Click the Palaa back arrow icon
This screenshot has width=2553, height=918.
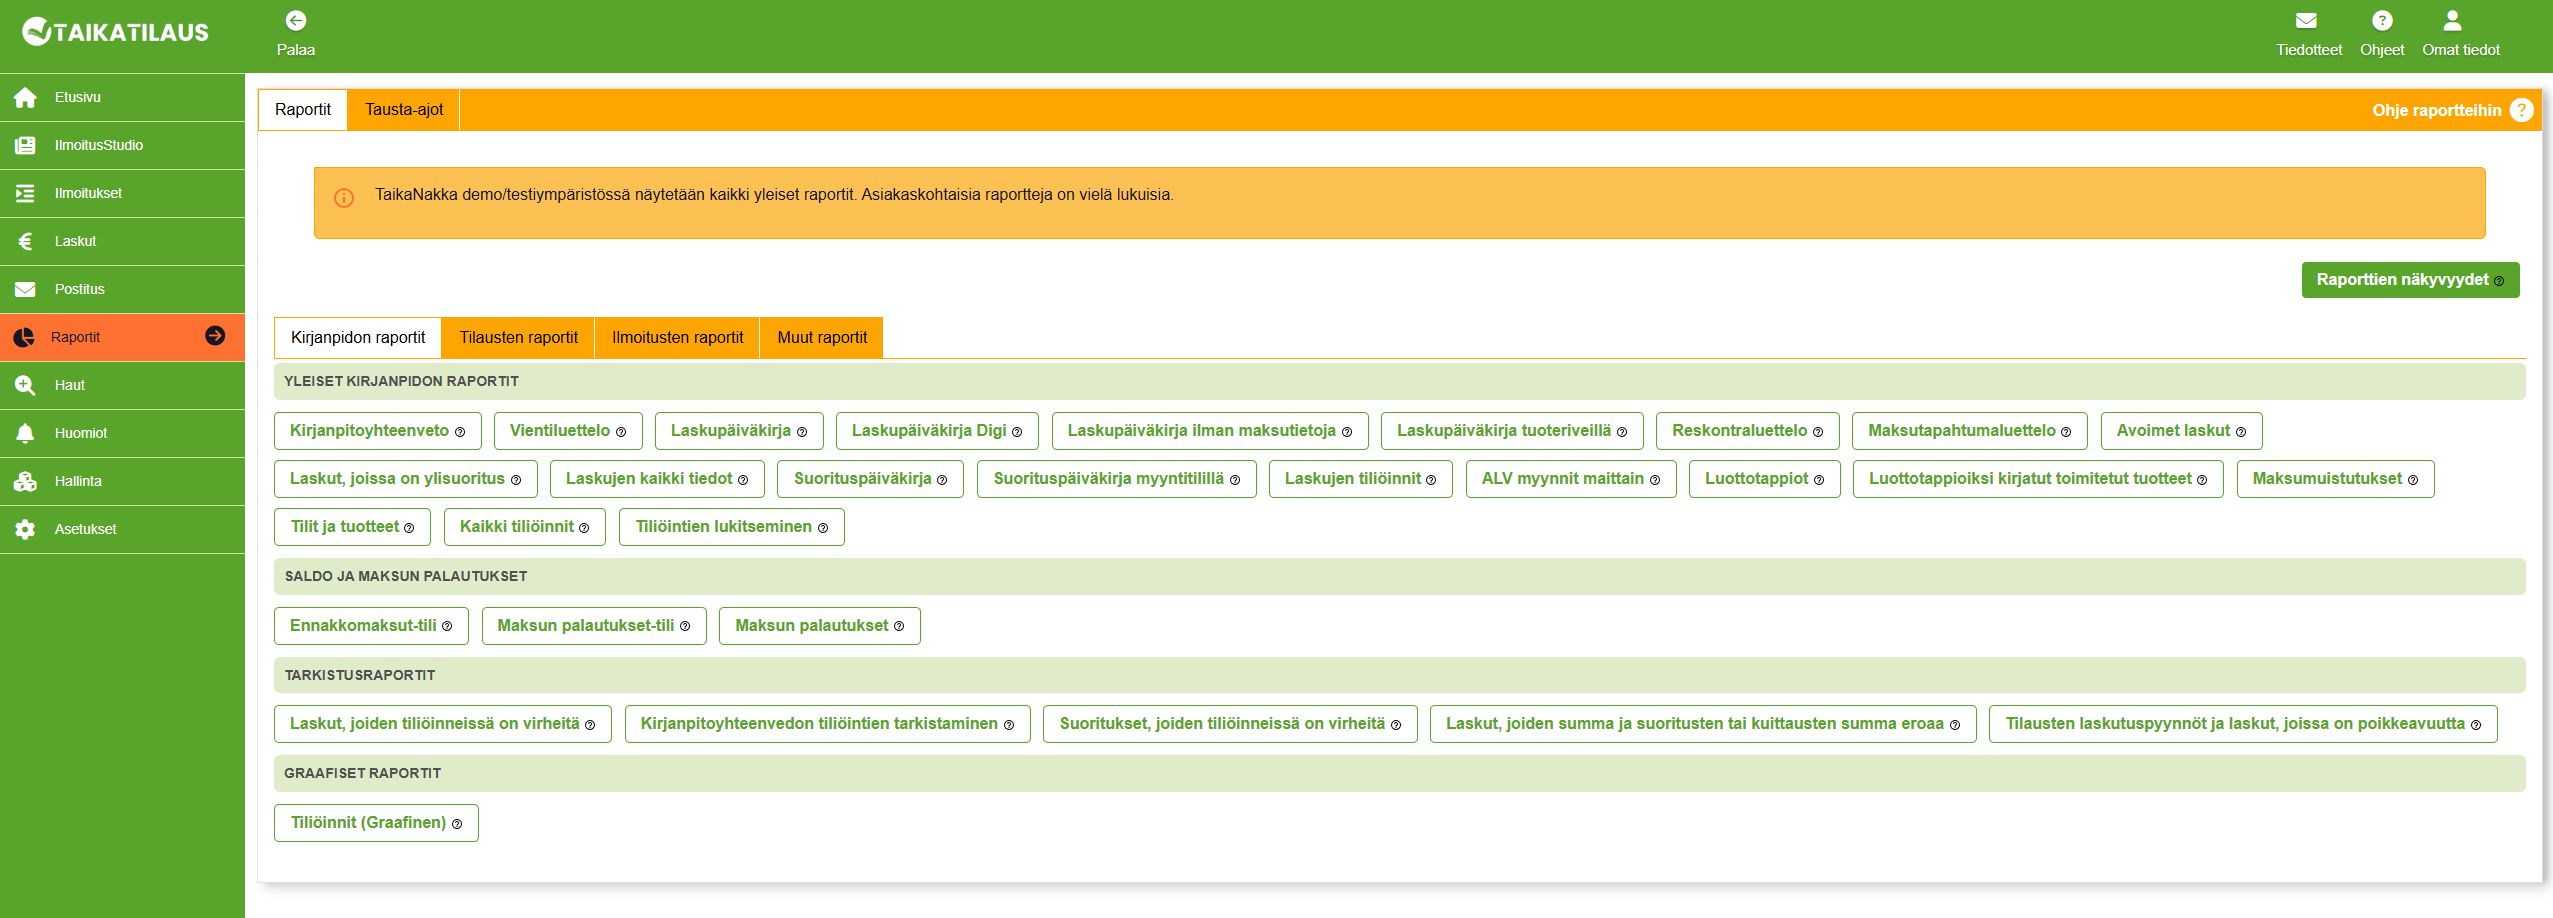pyautogui.click(x=296, y=21)
